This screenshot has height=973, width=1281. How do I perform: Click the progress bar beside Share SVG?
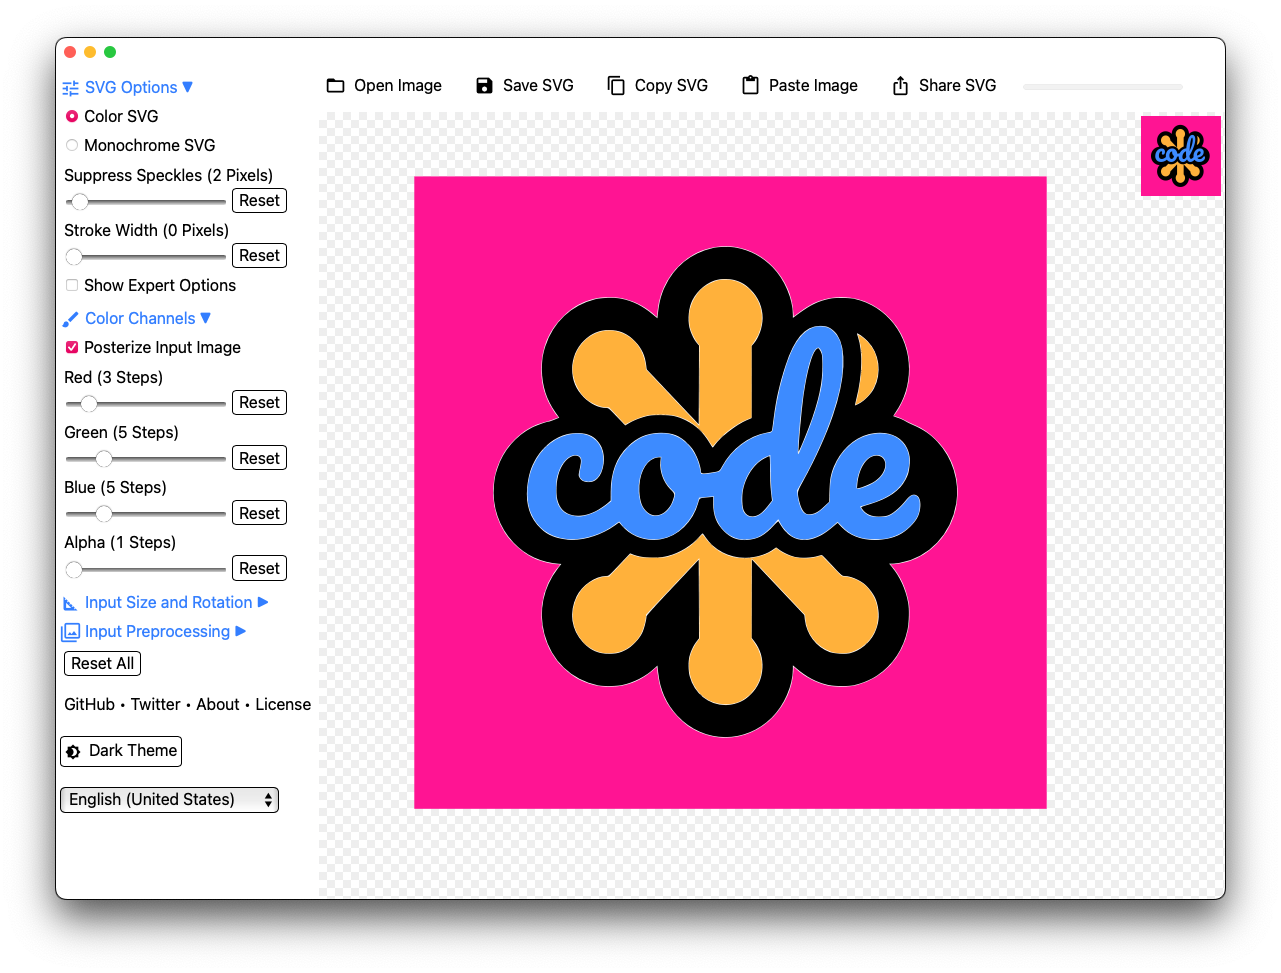click(1102, 87)
